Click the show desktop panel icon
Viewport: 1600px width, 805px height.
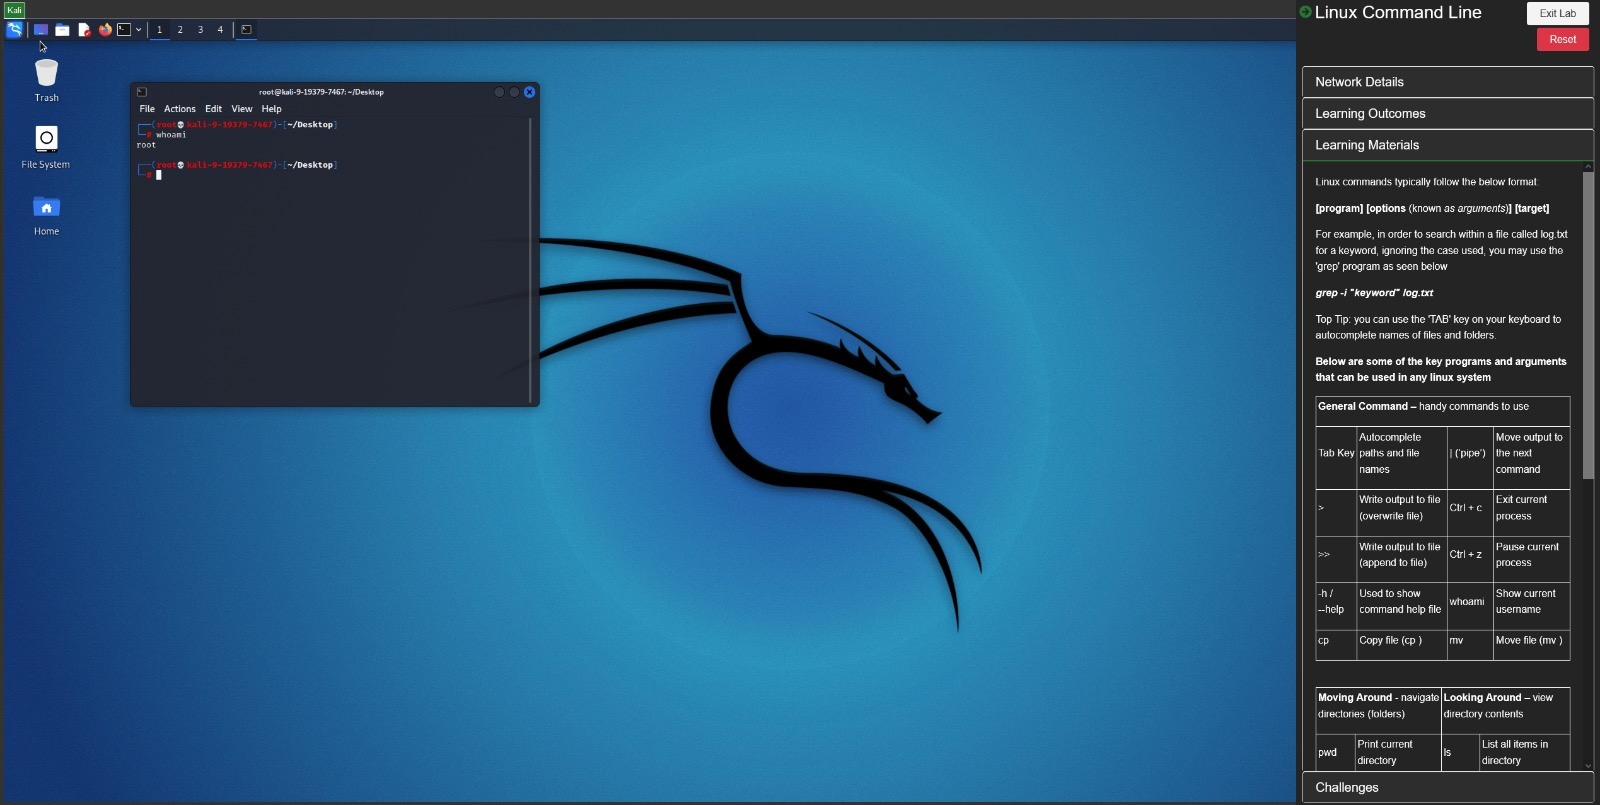(41, 30)
